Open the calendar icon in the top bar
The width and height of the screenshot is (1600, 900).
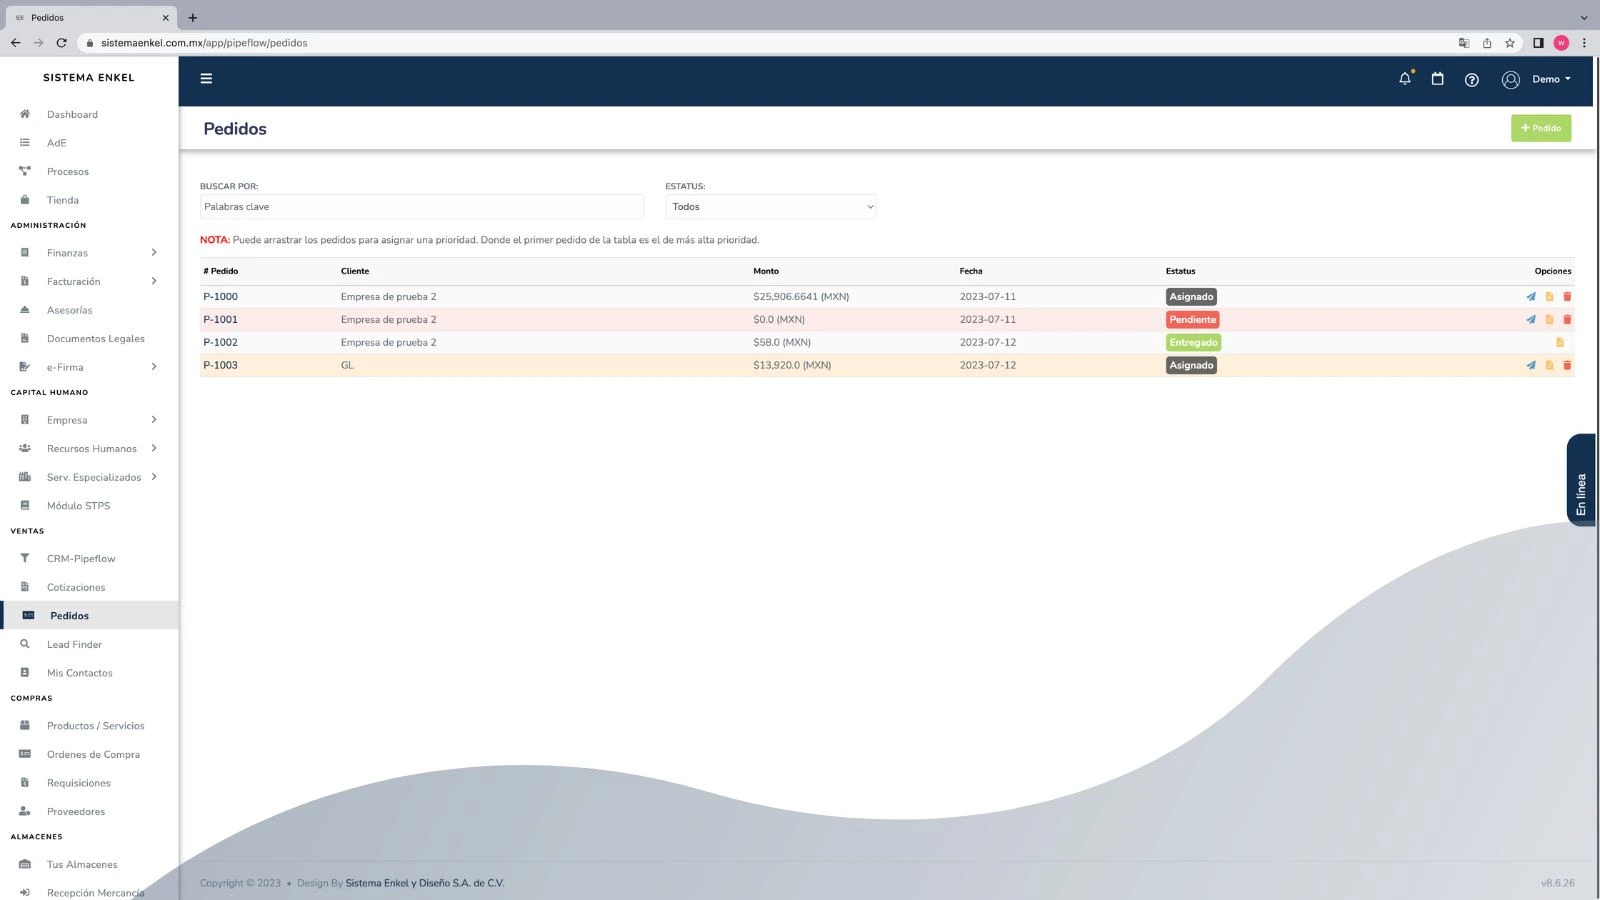click(1437, 79)
